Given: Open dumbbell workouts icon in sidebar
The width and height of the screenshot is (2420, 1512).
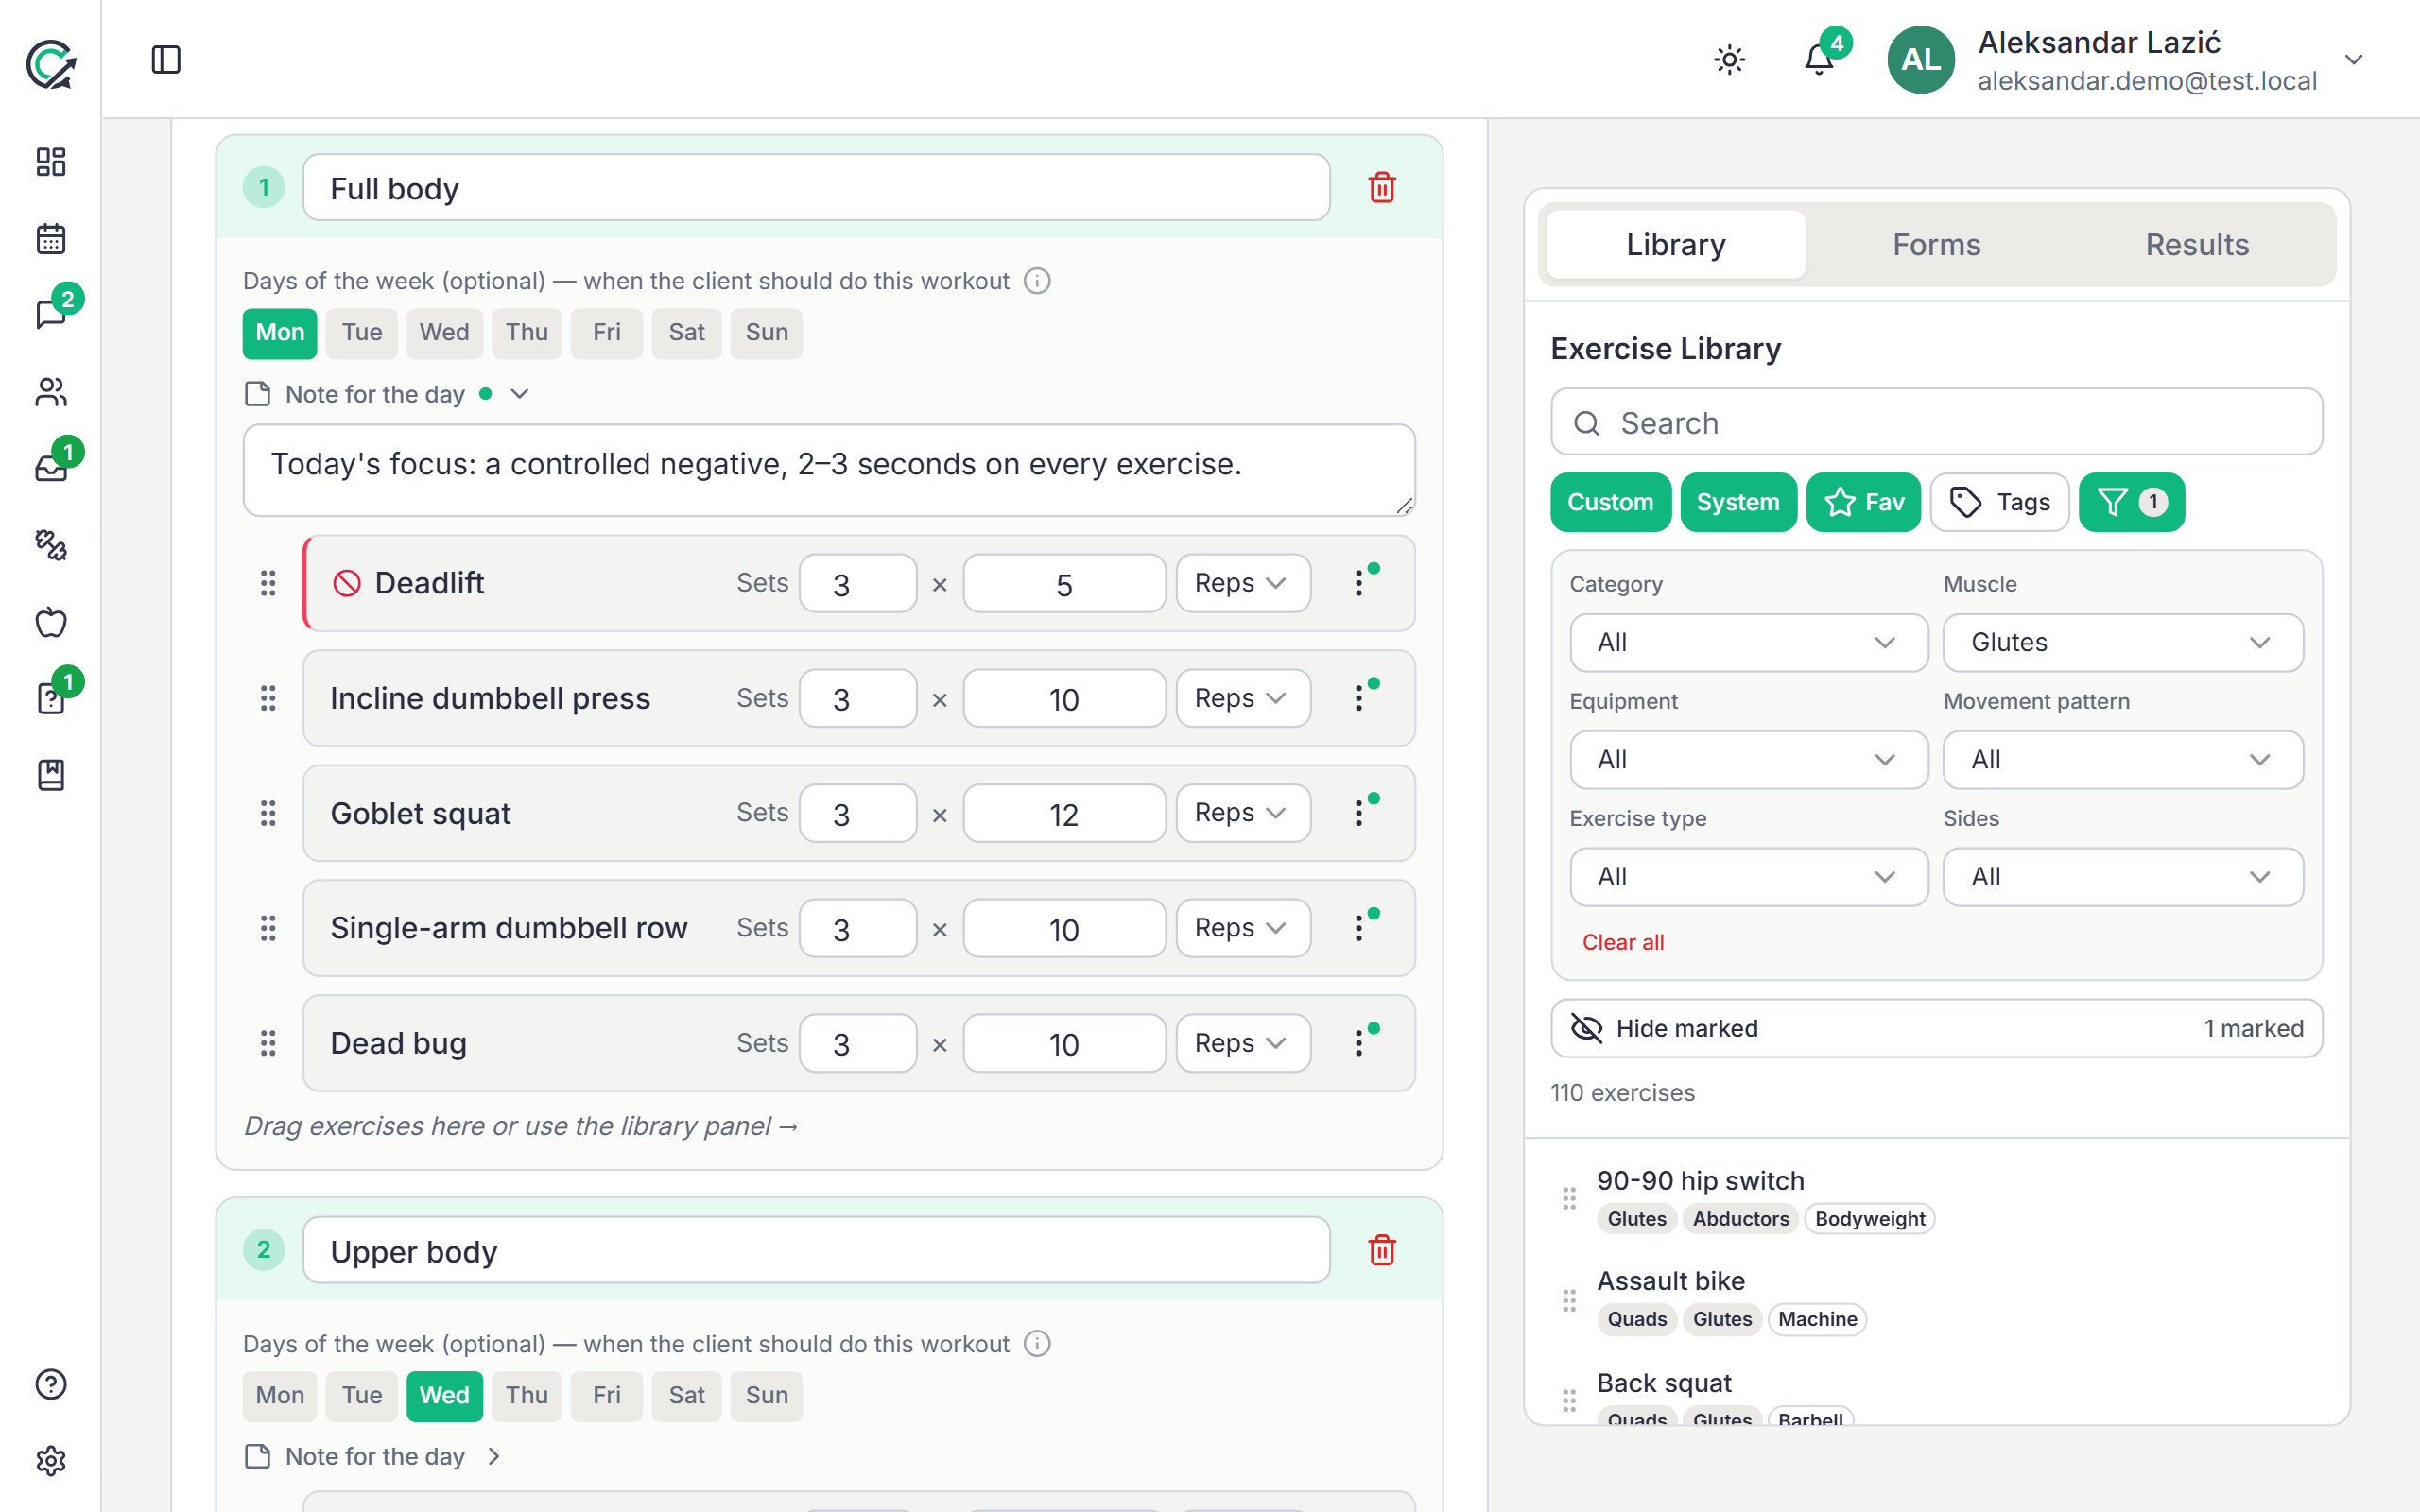Looking at the screenshot, I should (x=51, y=545).
